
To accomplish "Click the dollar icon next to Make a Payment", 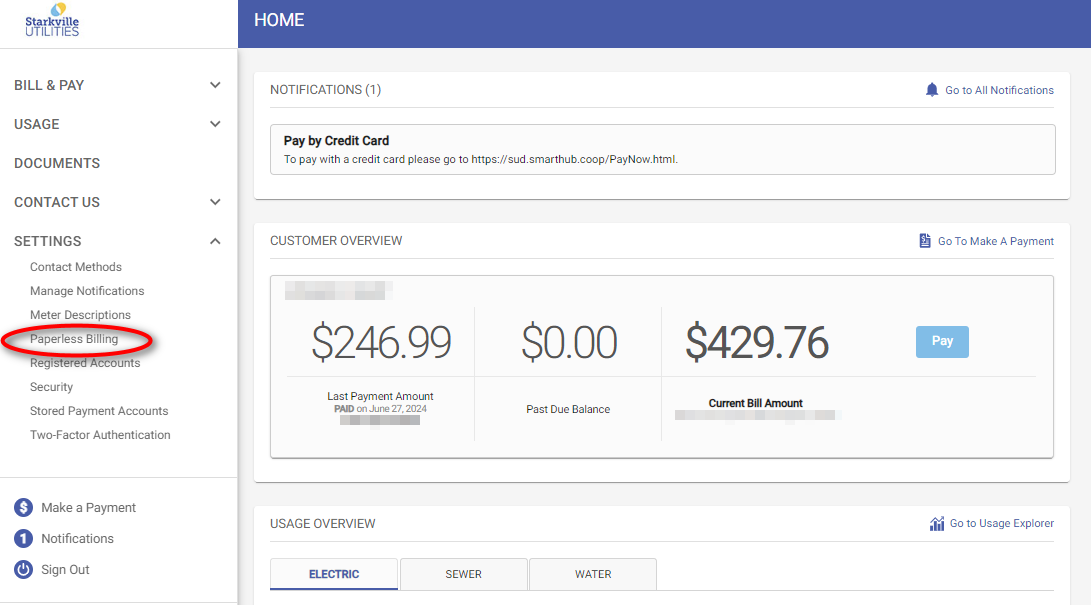I will pyautogui.click(x=24, y=508).
